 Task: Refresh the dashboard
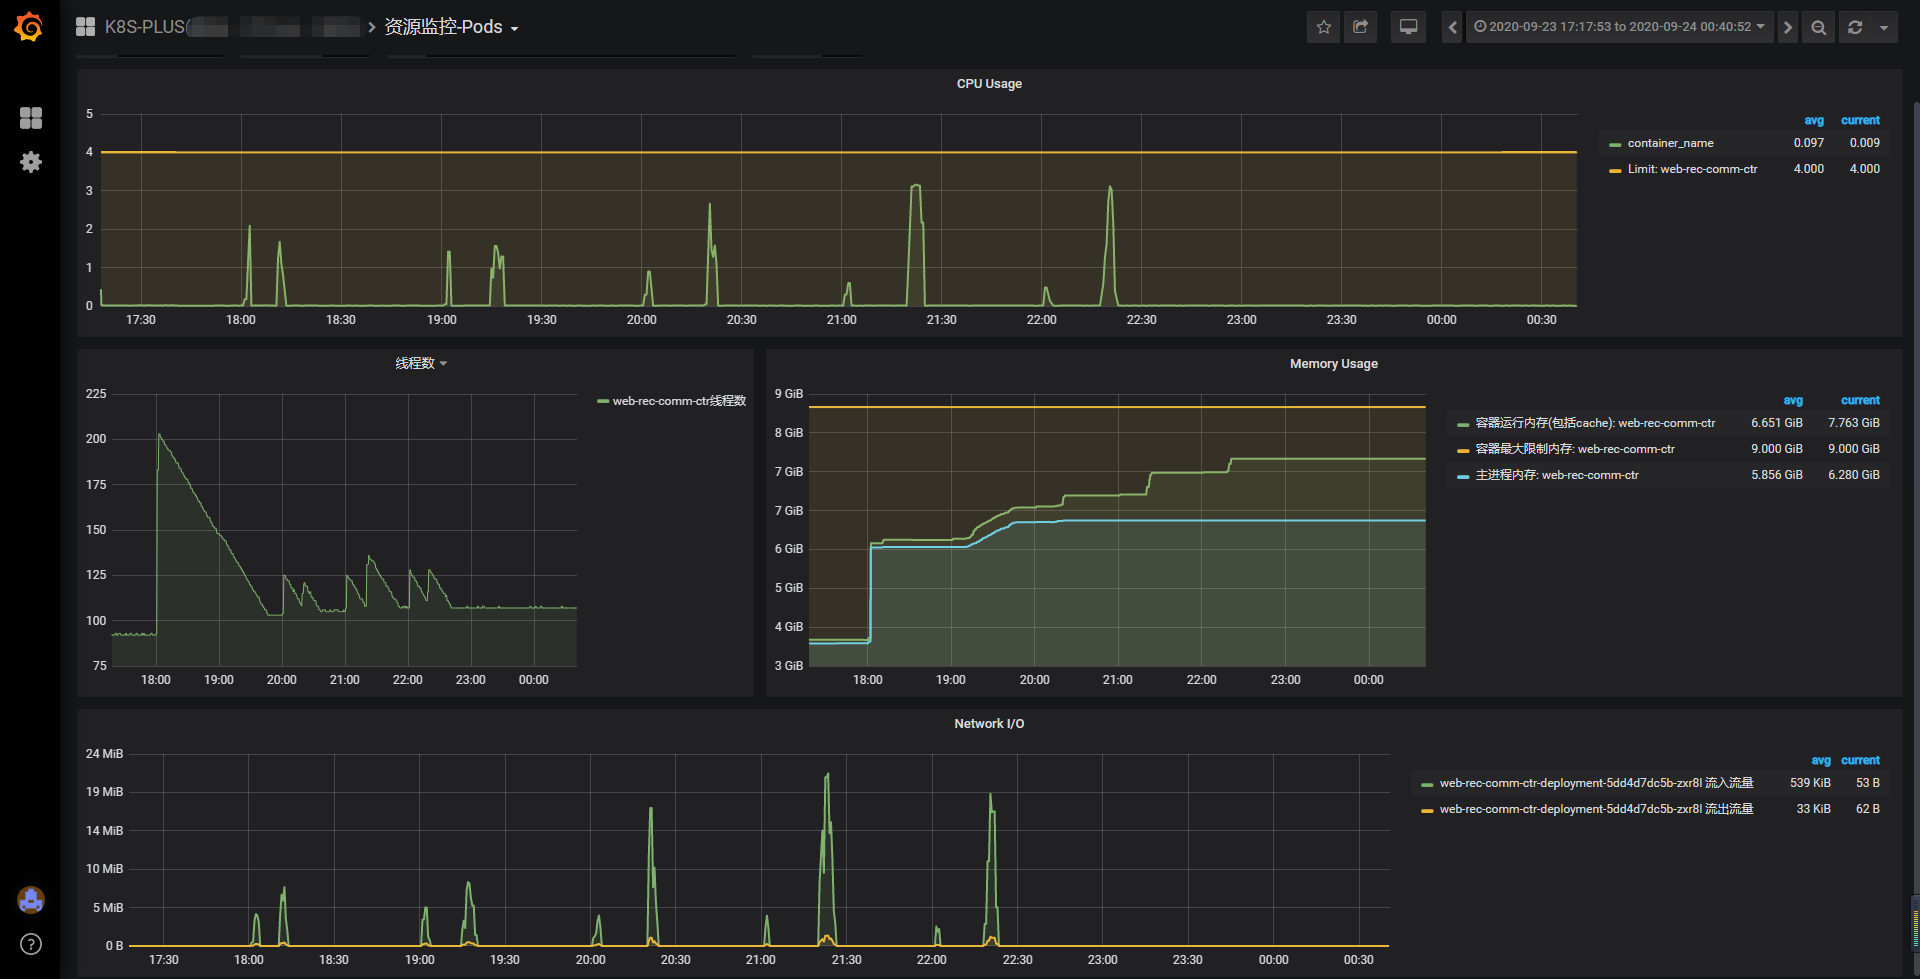1855,27
